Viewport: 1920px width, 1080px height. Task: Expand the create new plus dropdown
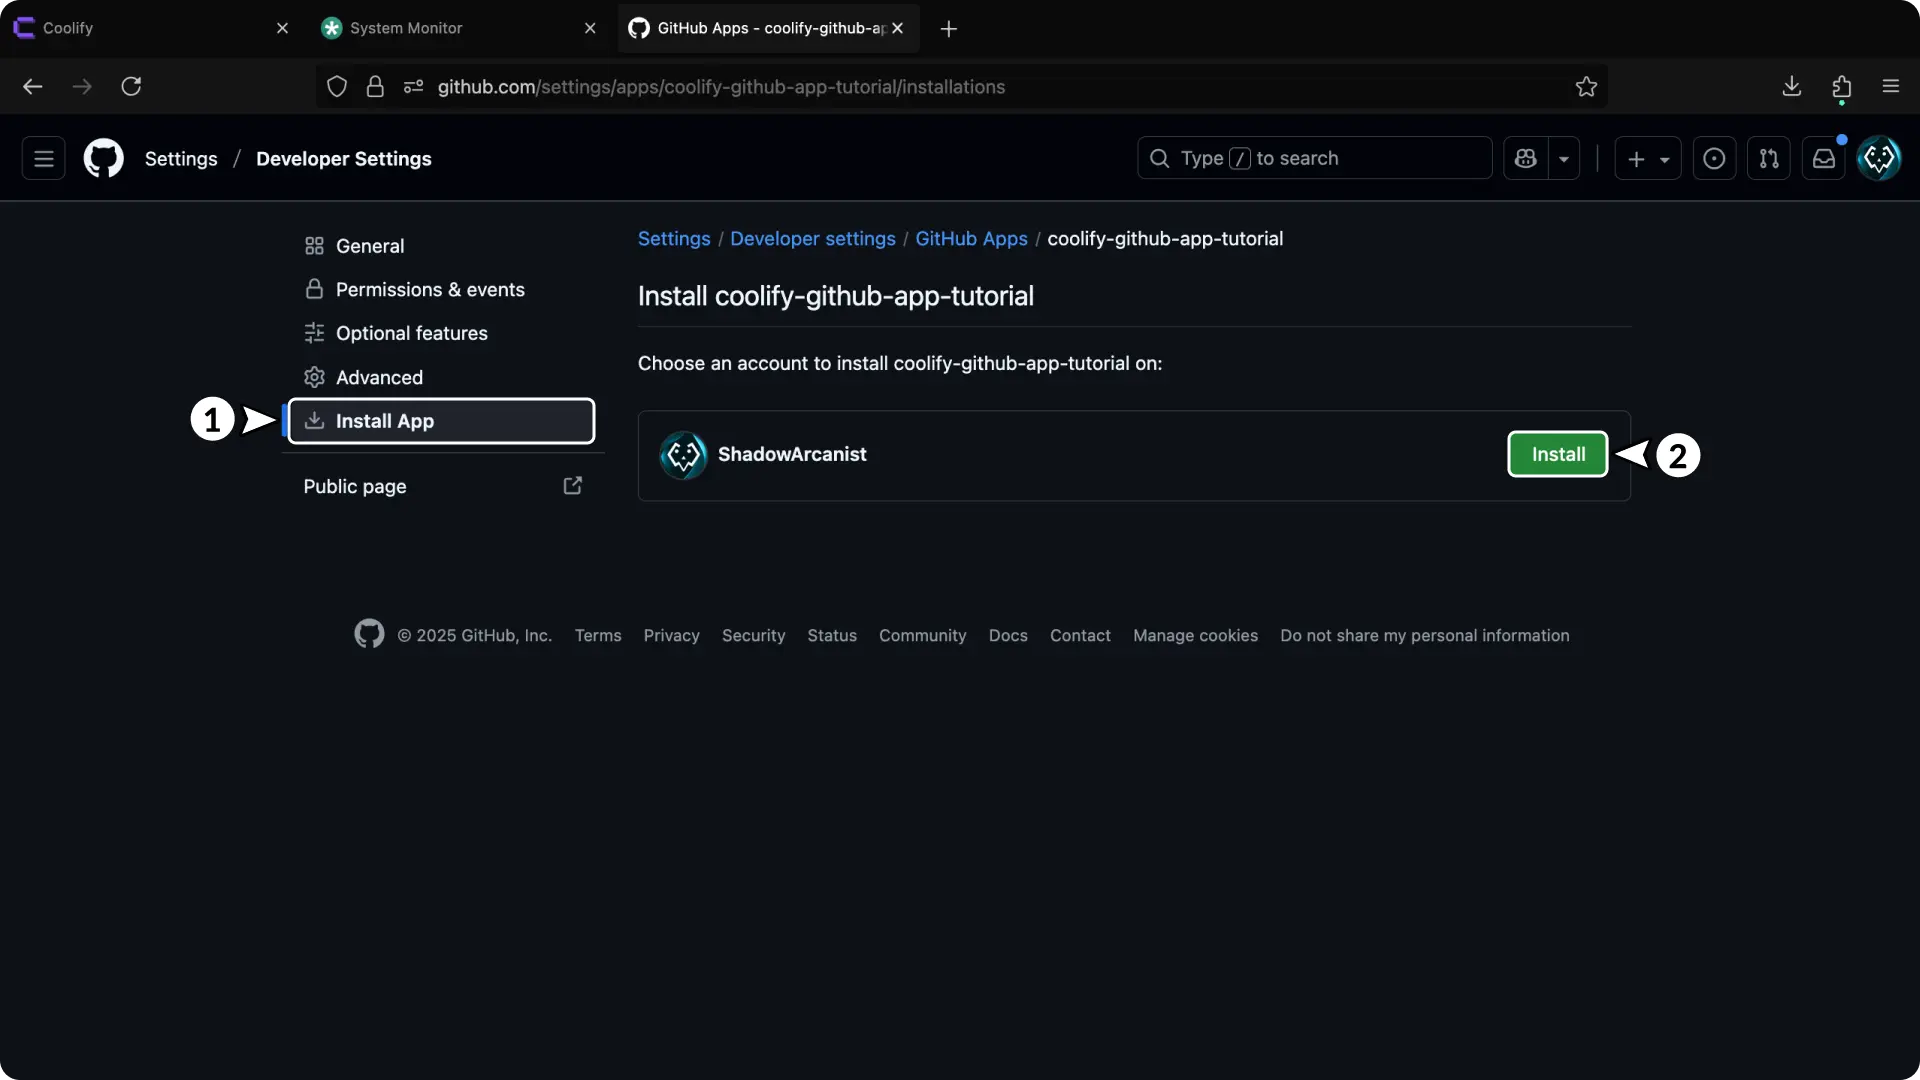tap(1648, 158)
